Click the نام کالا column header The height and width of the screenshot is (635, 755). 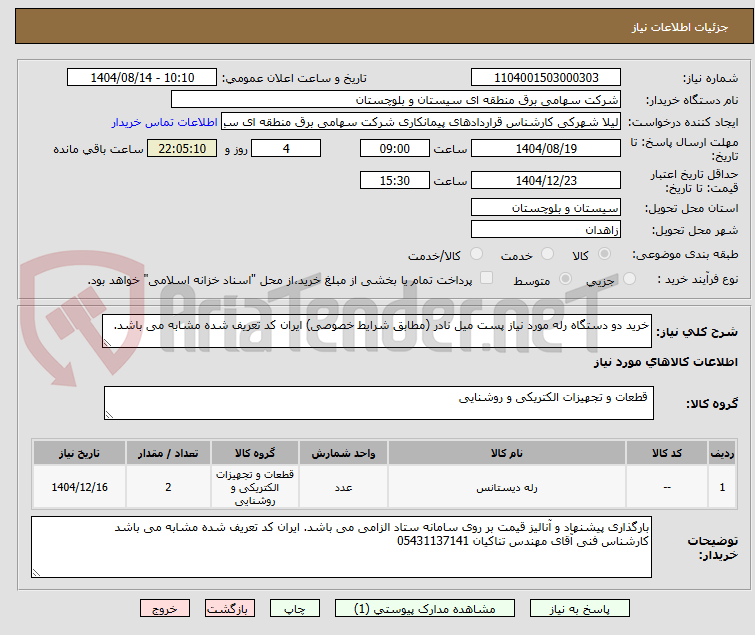pyautogui.click(x=507, y=453)
